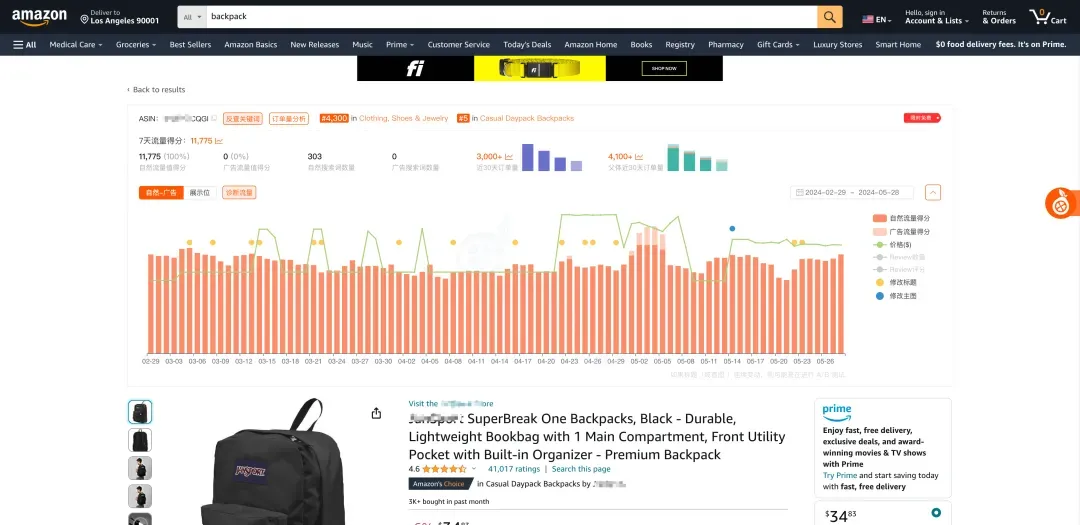
Task: Click trend icon next to 11,775 score
Action: pyautogui.click(x=218, y=141)
